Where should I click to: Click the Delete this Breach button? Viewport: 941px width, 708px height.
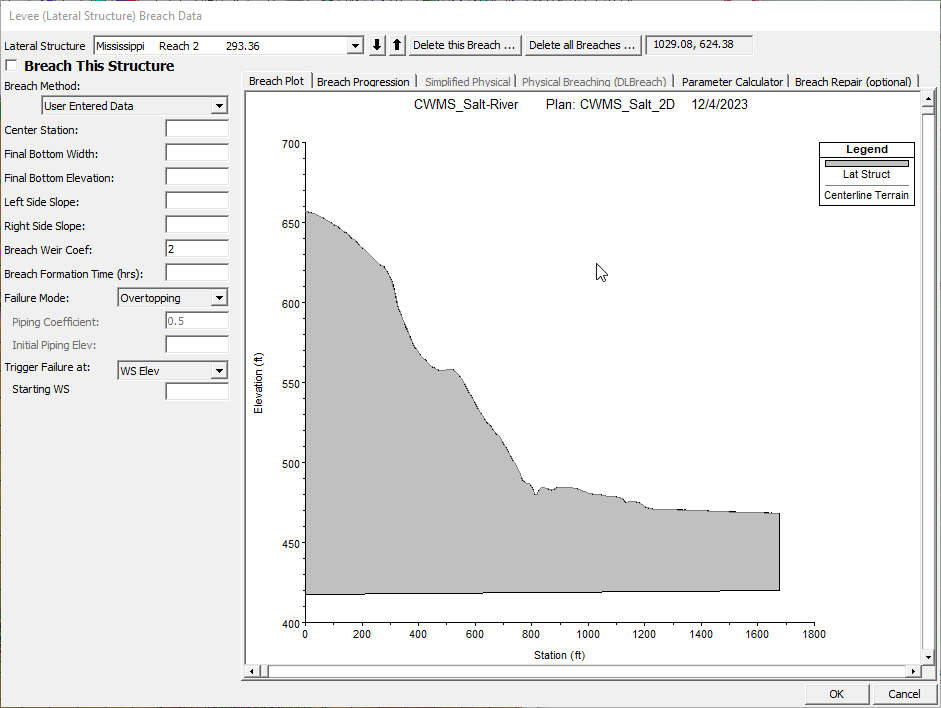[464, 44]
